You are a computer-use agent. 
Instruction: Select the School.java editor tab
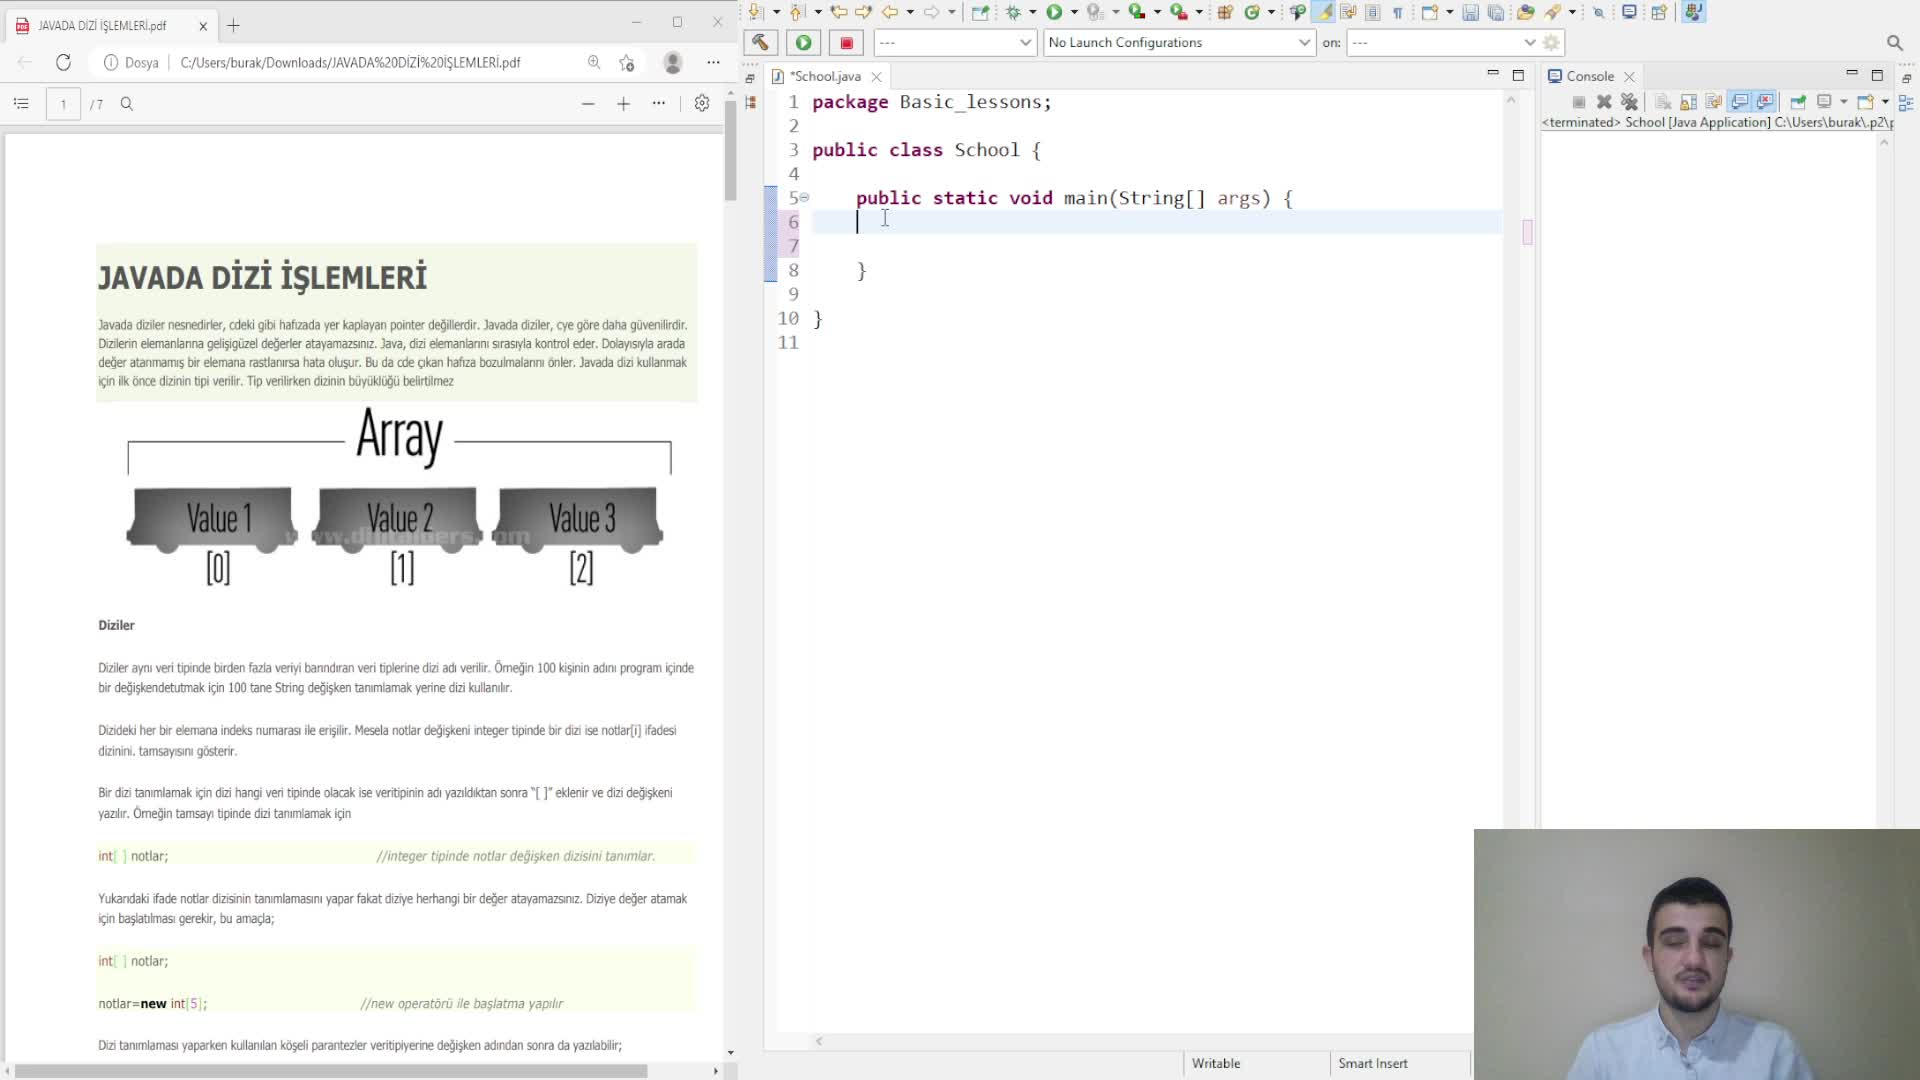coord(824,76)
